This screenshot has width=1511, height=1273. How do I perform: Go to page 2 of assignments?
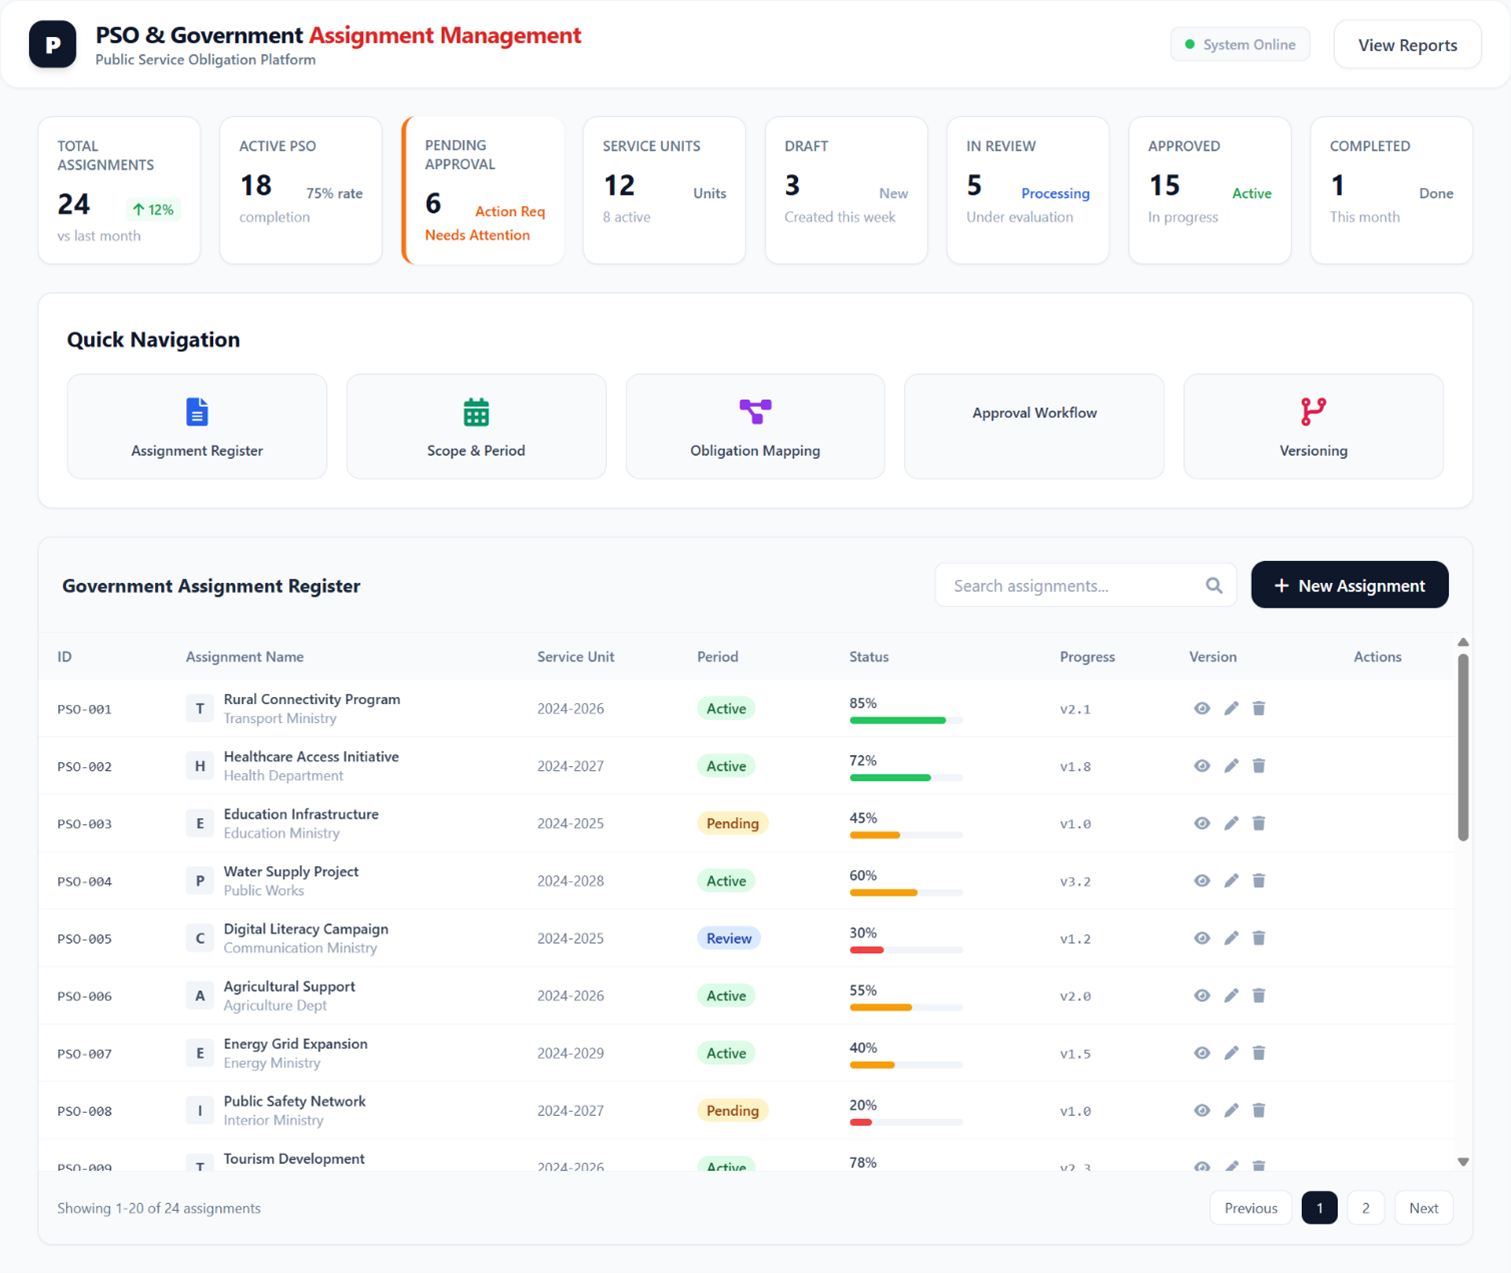click(x=1365, y=1208)
